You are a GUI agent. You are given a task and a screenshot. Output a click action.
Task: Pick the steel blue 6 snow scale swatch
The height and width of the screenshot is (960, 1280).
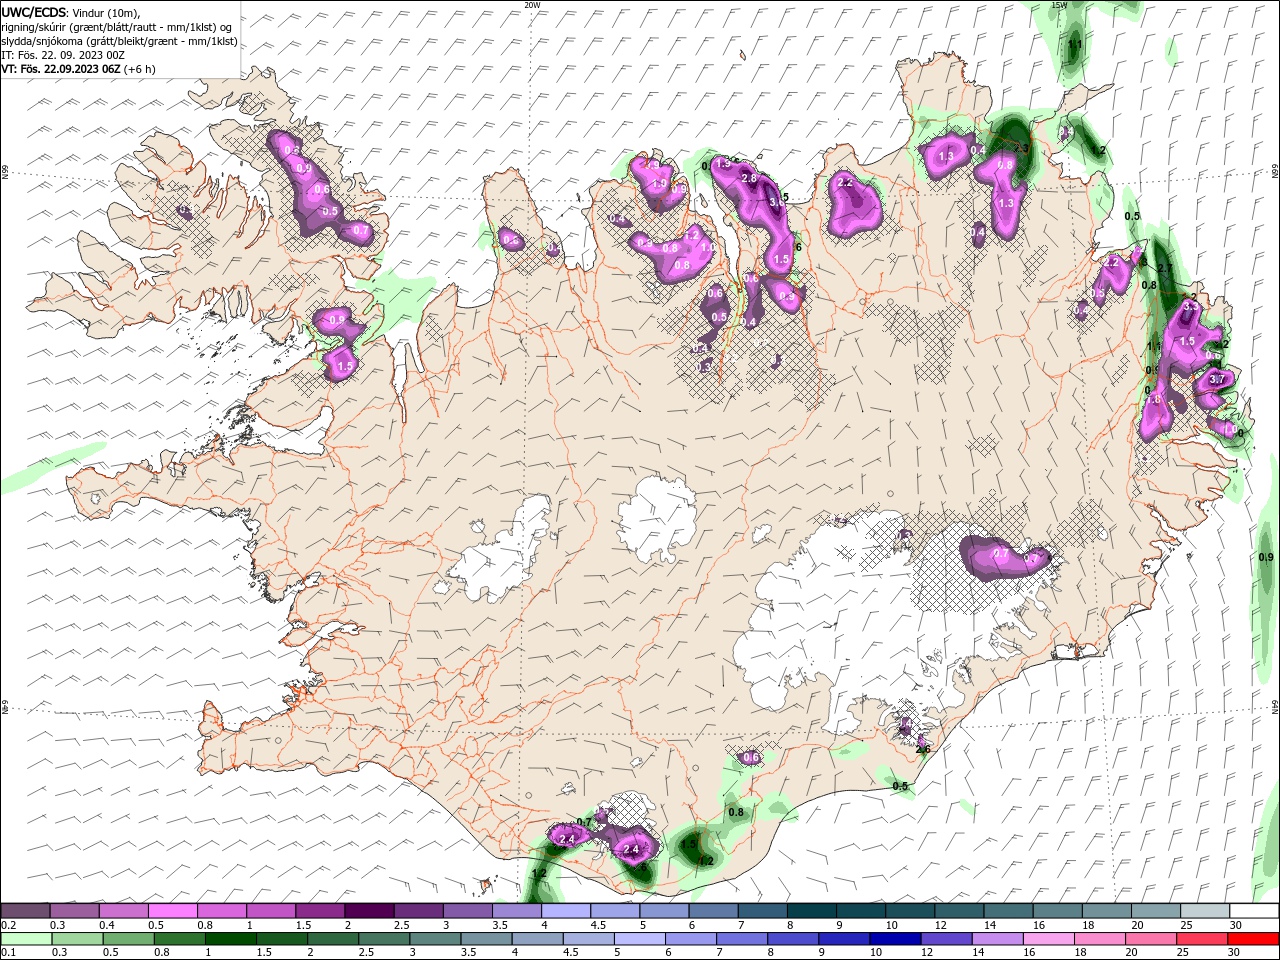point(713,911)
